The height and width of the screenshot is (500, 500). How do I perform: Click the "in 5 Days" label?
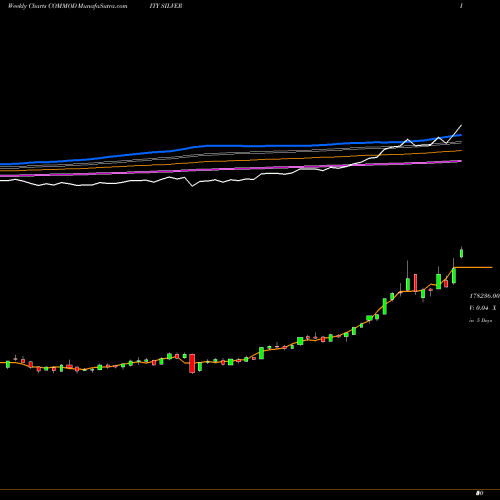pyautogui.click(x=481, y=320)
